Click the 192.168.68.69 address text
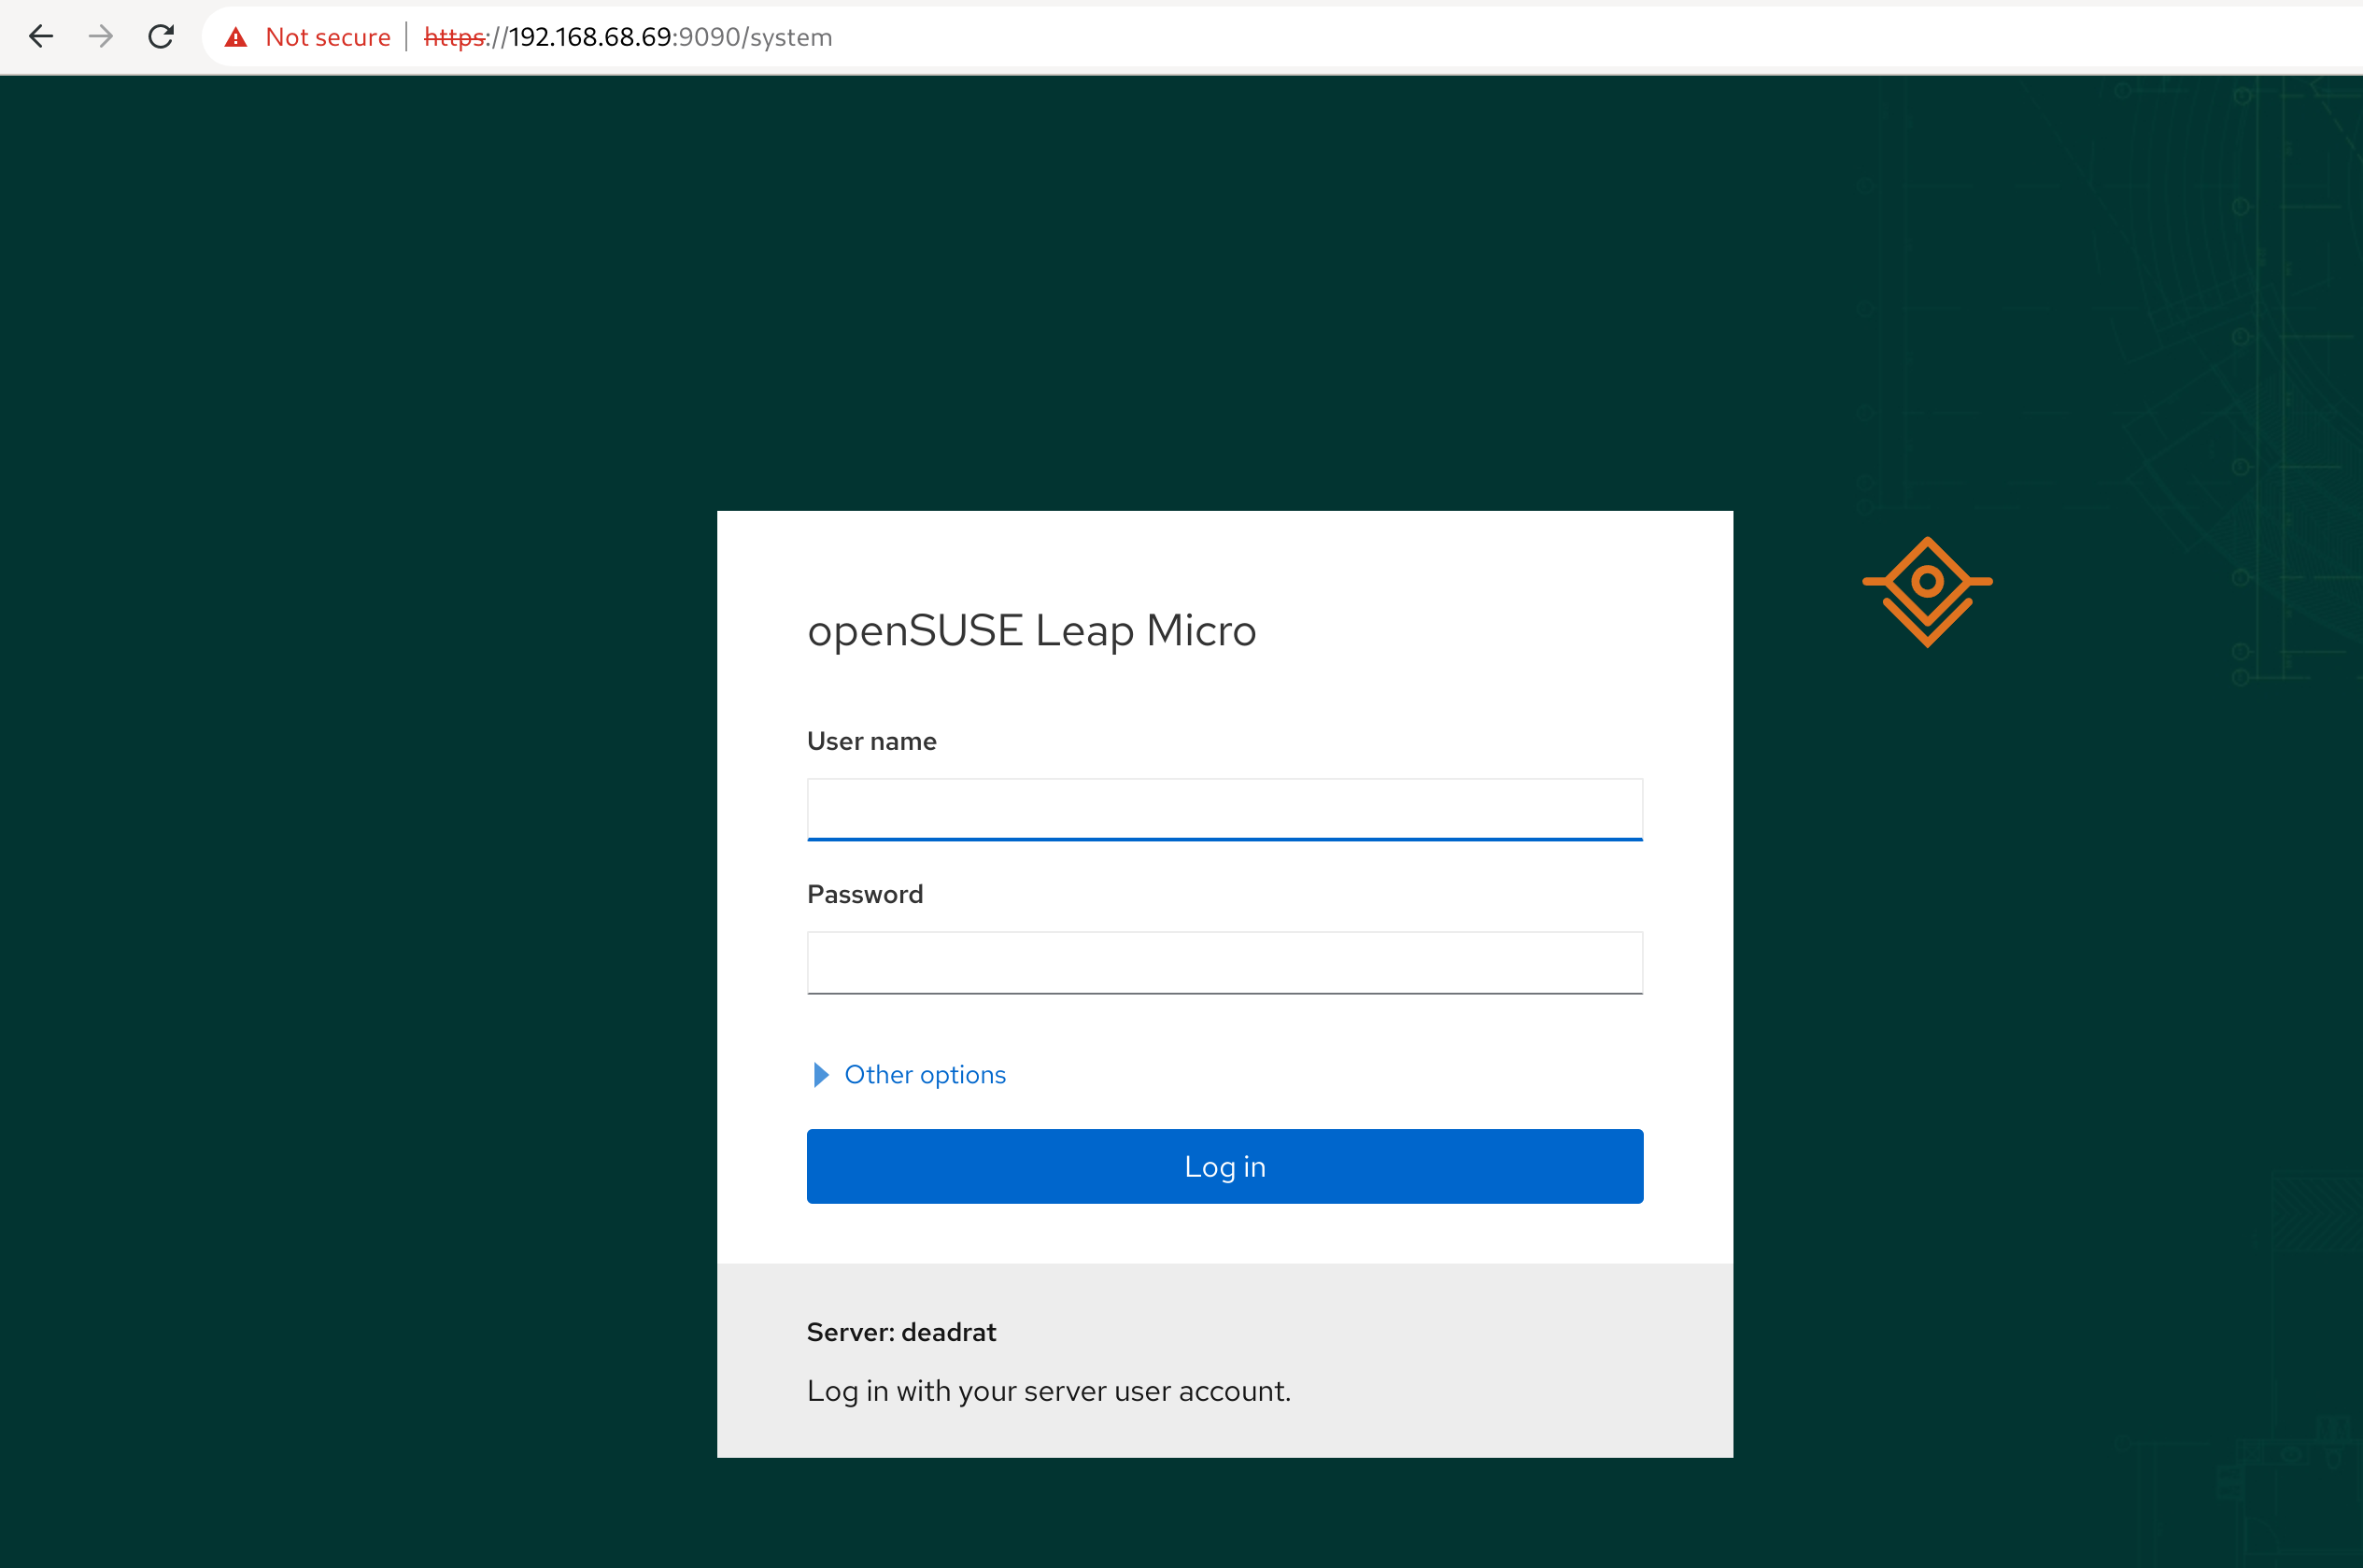Screen dimensions: 2363x1568 click(590, 38)
